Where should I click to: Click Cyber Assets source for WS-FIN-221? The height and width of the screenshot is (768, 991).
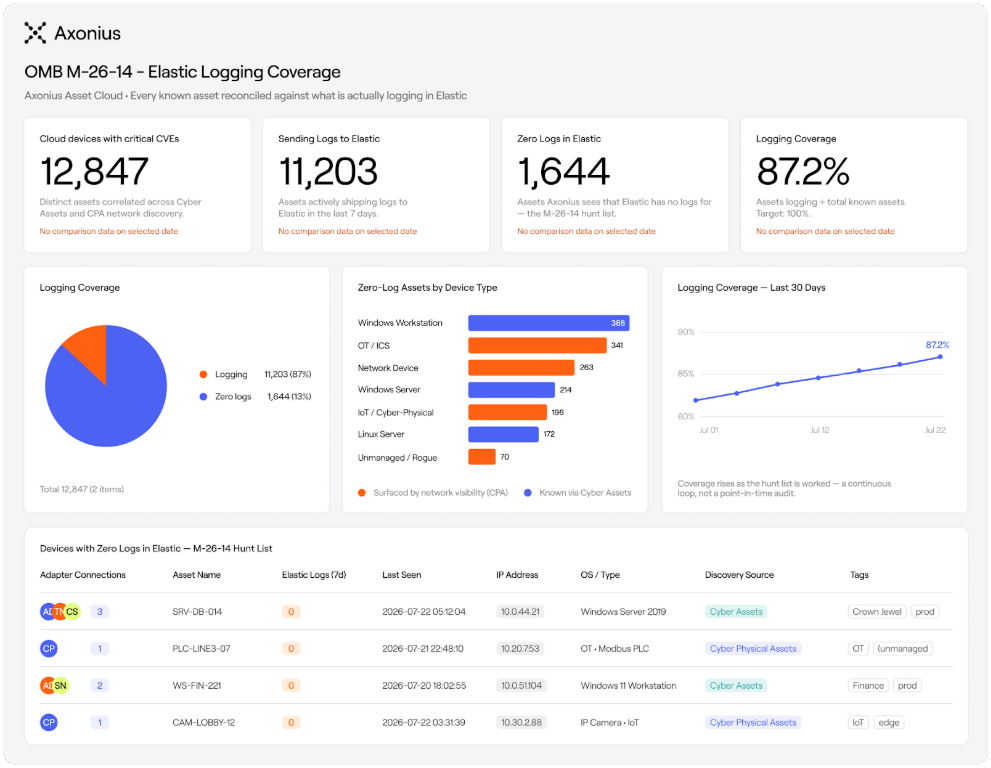click(736, 685)
